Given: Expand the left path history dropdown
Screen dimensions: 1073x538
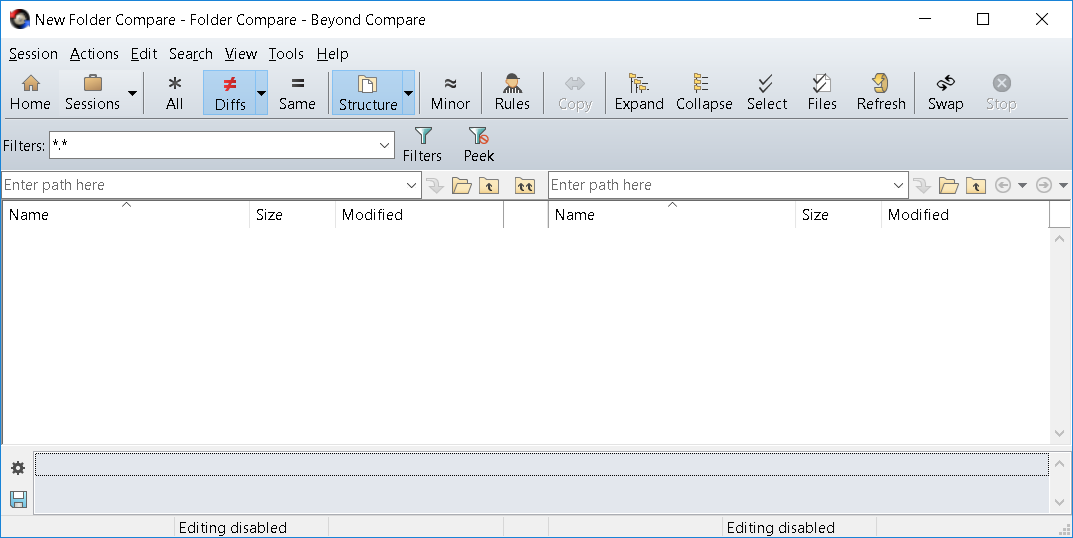Looking at the screenshot, I should click(411, 185).
